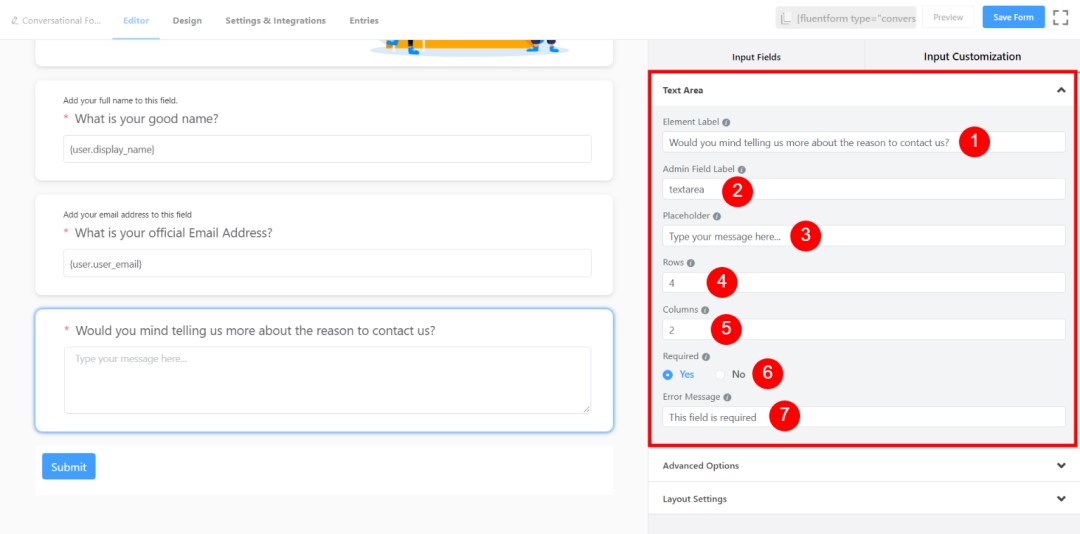
Task: Click info icon next to Admin Field Label
Action: tap(742, 169)
